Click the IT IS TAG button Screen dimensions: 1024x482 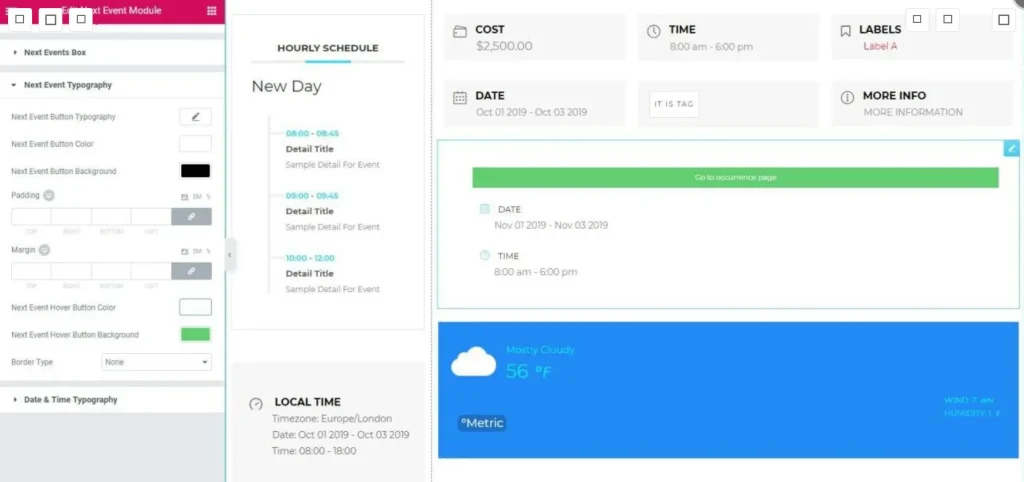[x=674, y=104]
